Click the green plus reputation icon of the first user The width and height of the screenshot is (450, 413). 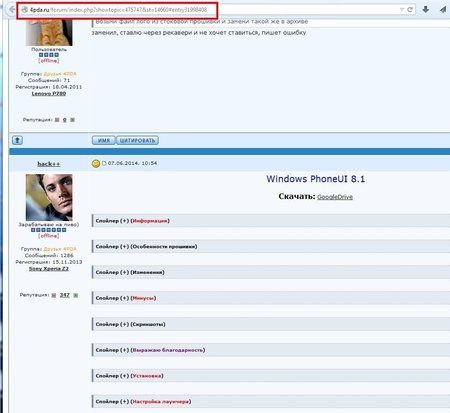tap(72, 120)
